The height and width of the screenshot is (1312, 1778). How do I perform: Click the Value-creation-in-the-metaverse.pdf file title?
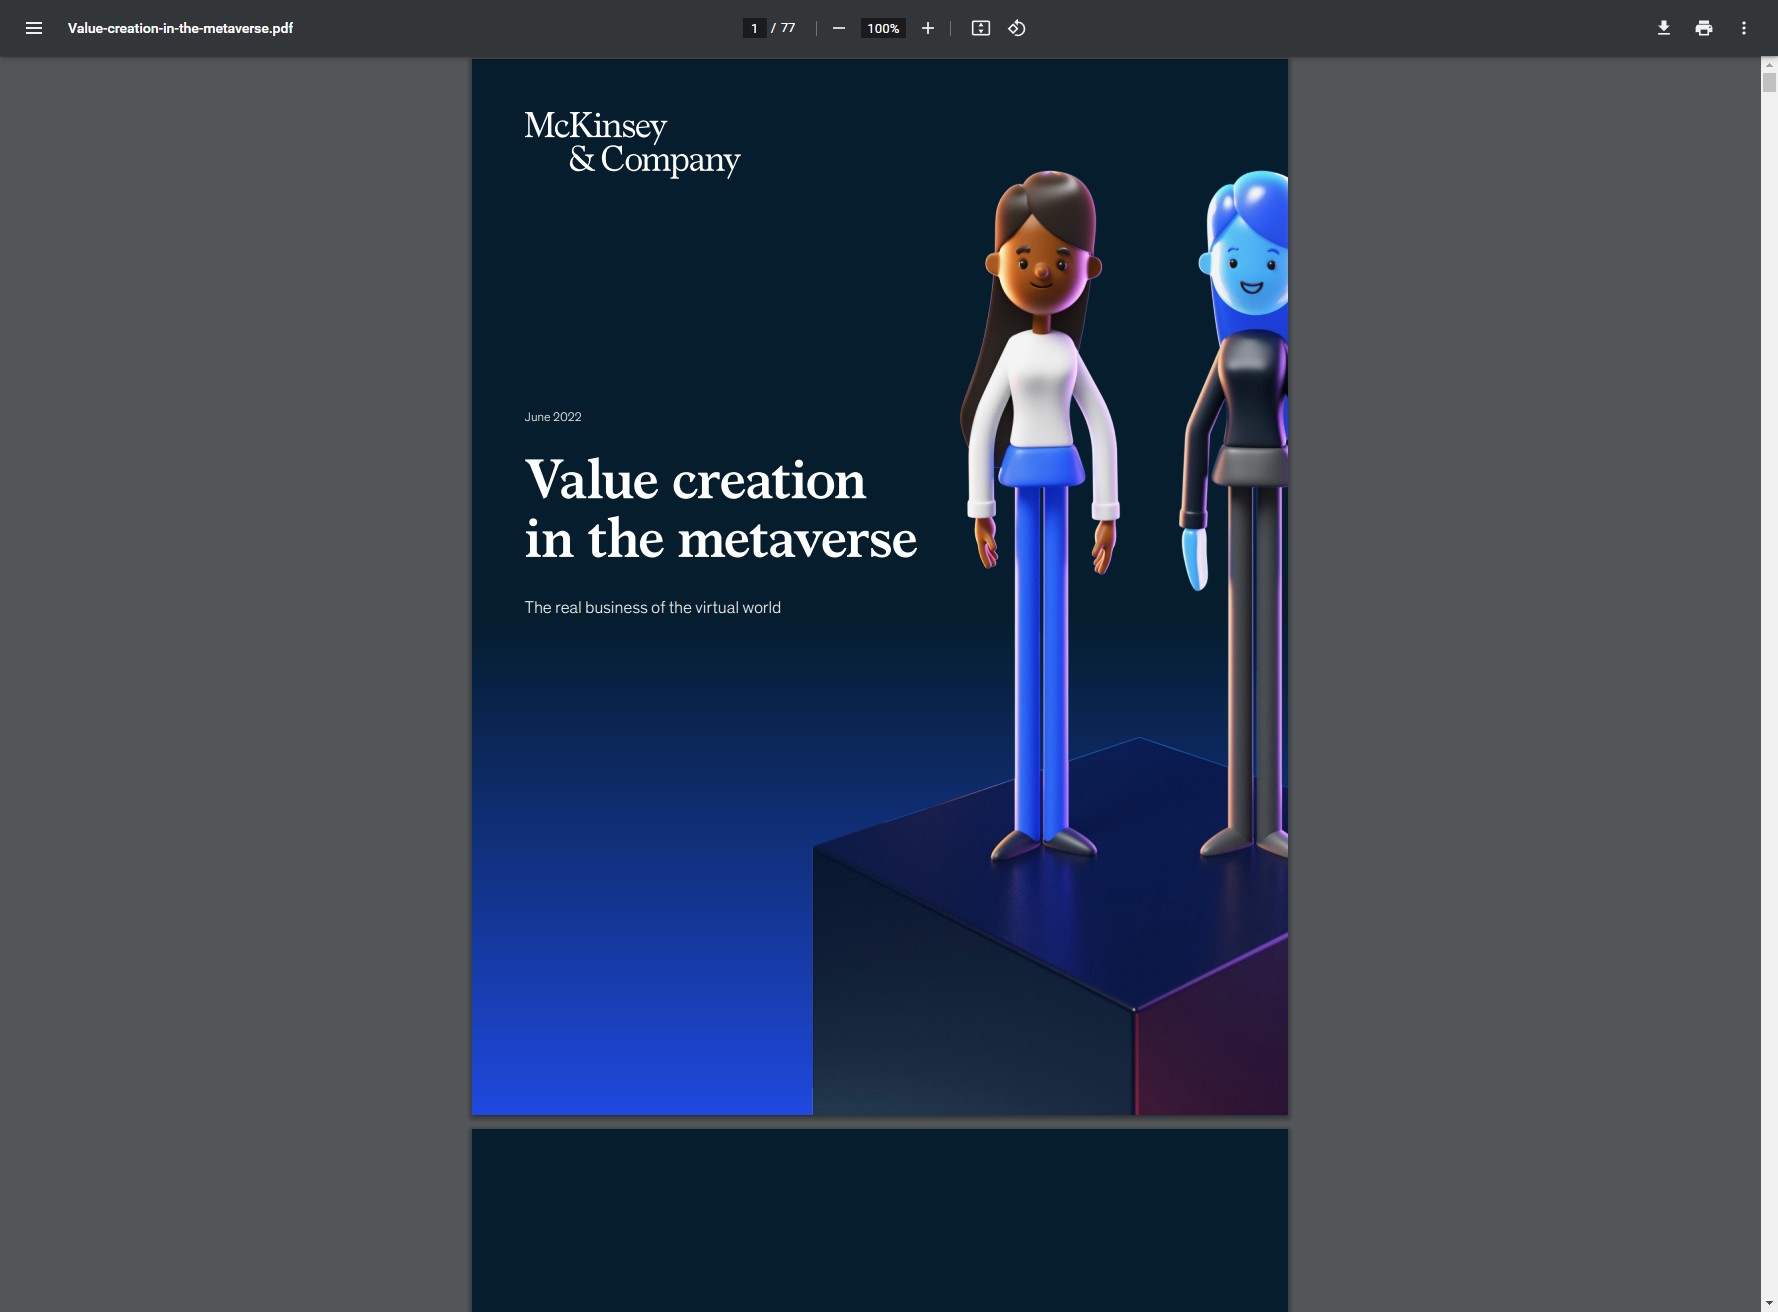coord(180,28)
